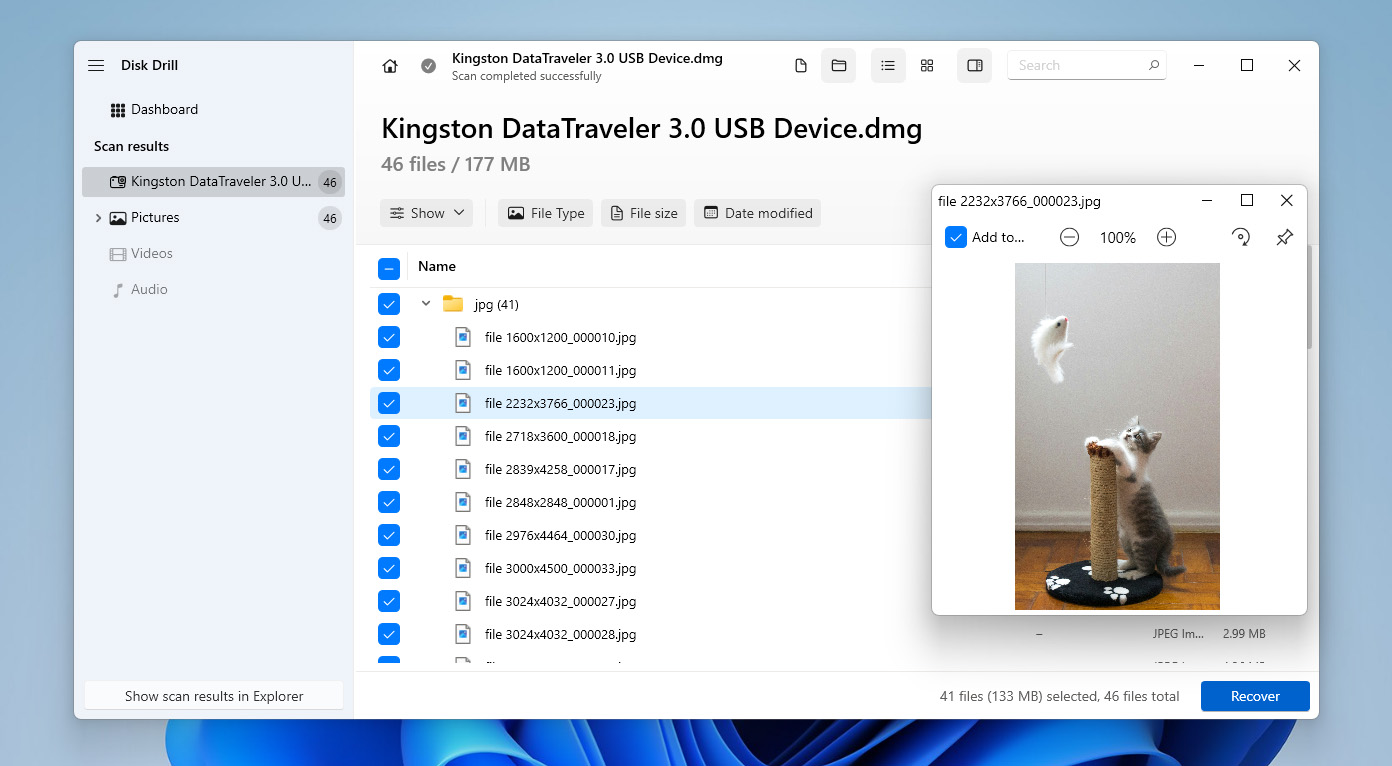The width and height of the screenshot is (1392, 766).
Task: Click the Recover button
Action: coord(1255,696)
